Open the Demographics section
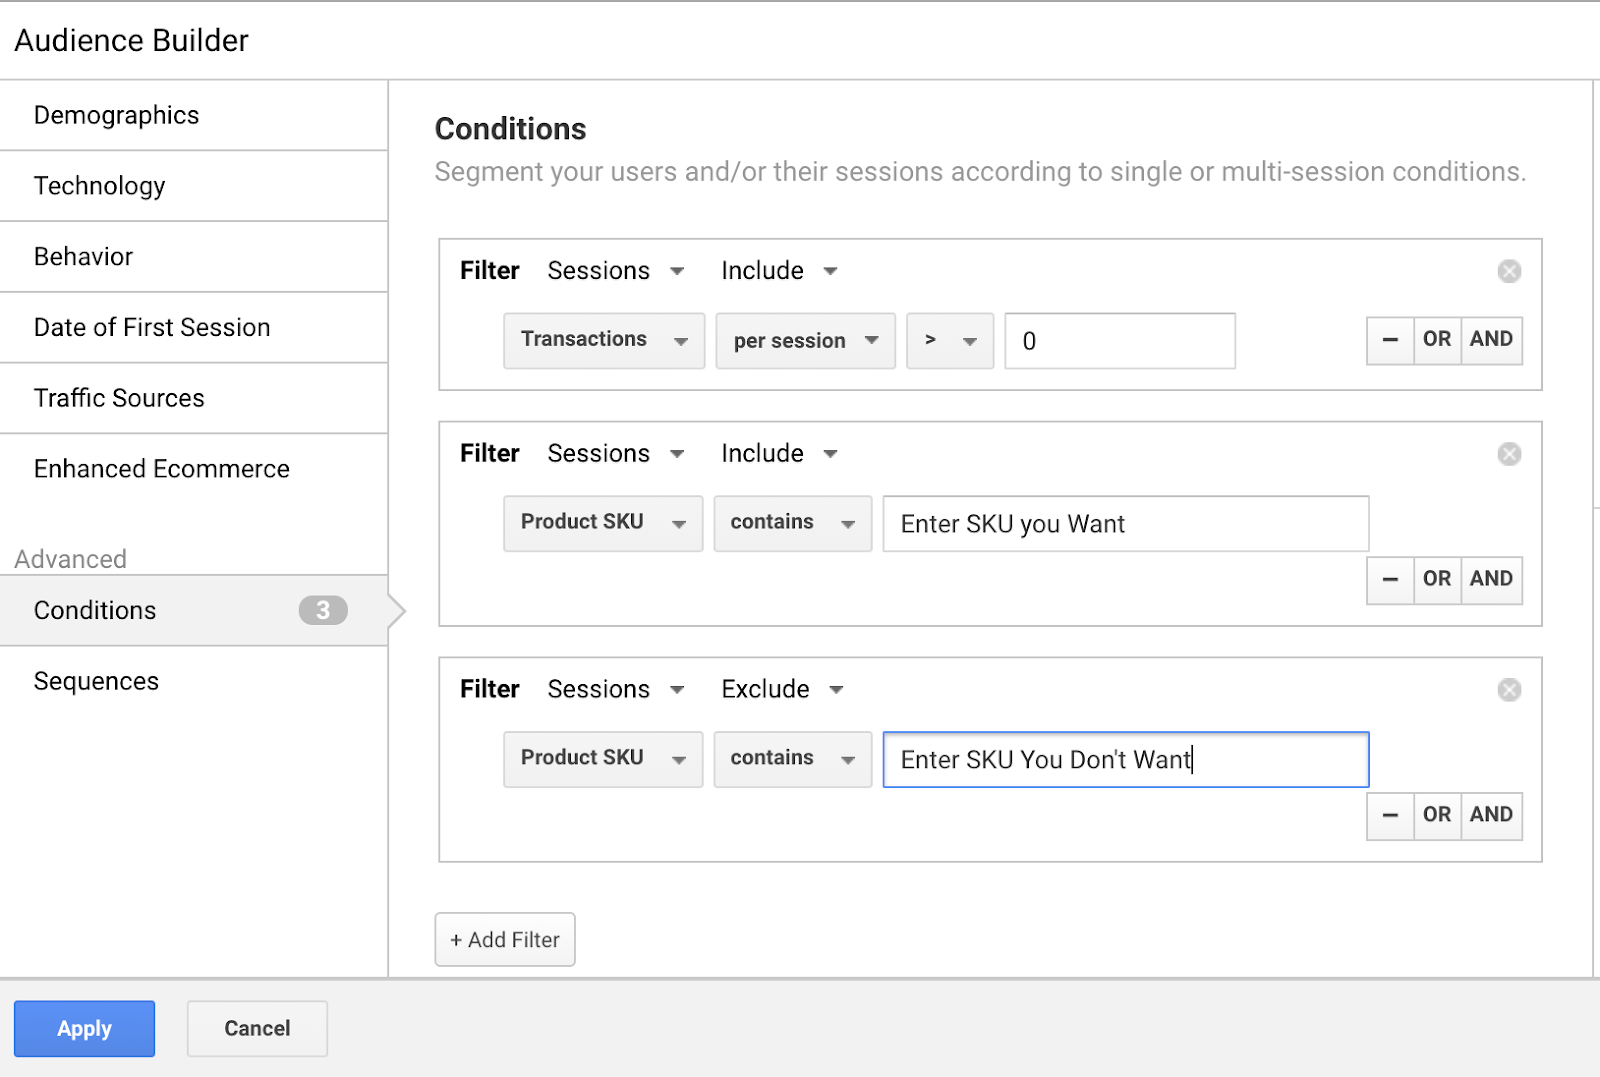 [194, 115]
